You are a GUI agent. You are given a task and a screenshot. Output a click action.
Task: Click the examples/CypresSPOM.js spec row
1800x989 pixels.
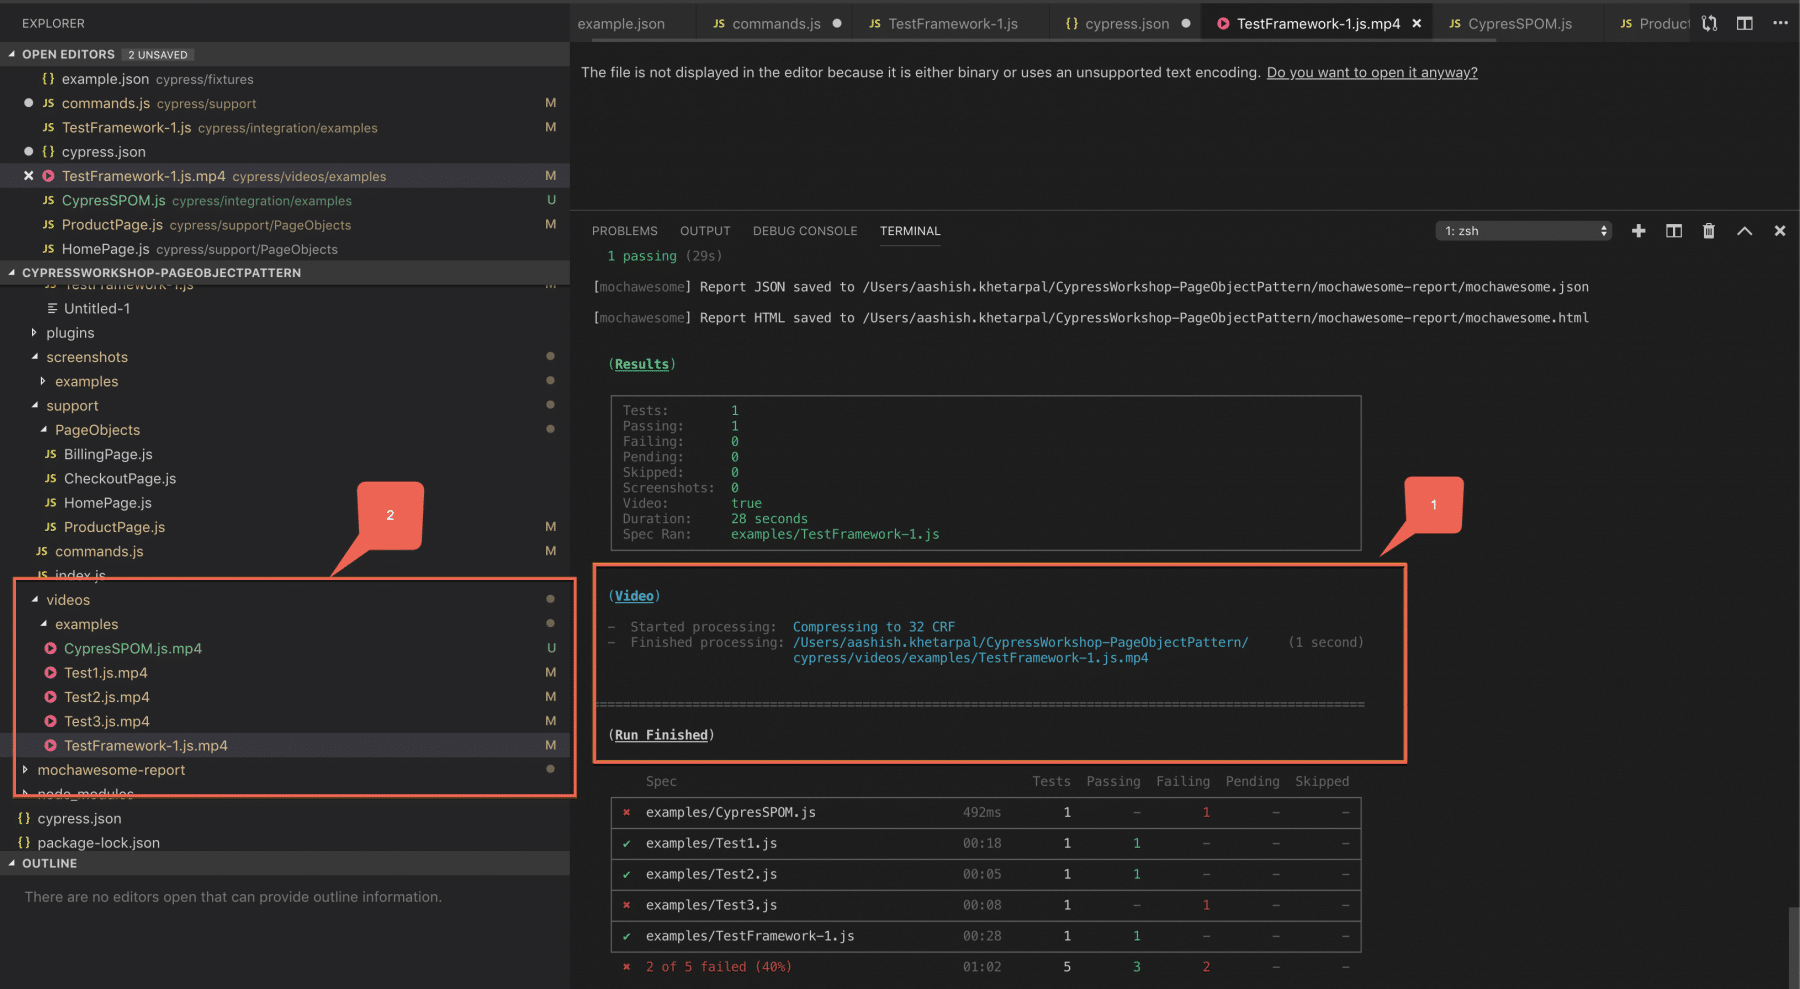[x=985, y=812]
